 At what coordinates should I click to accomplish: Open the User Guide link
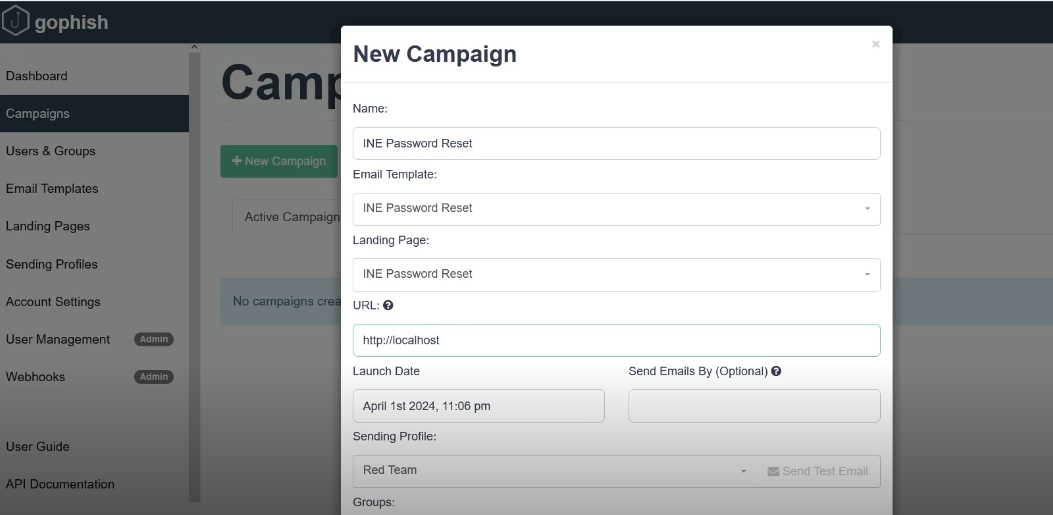click(x=38, y=447)
